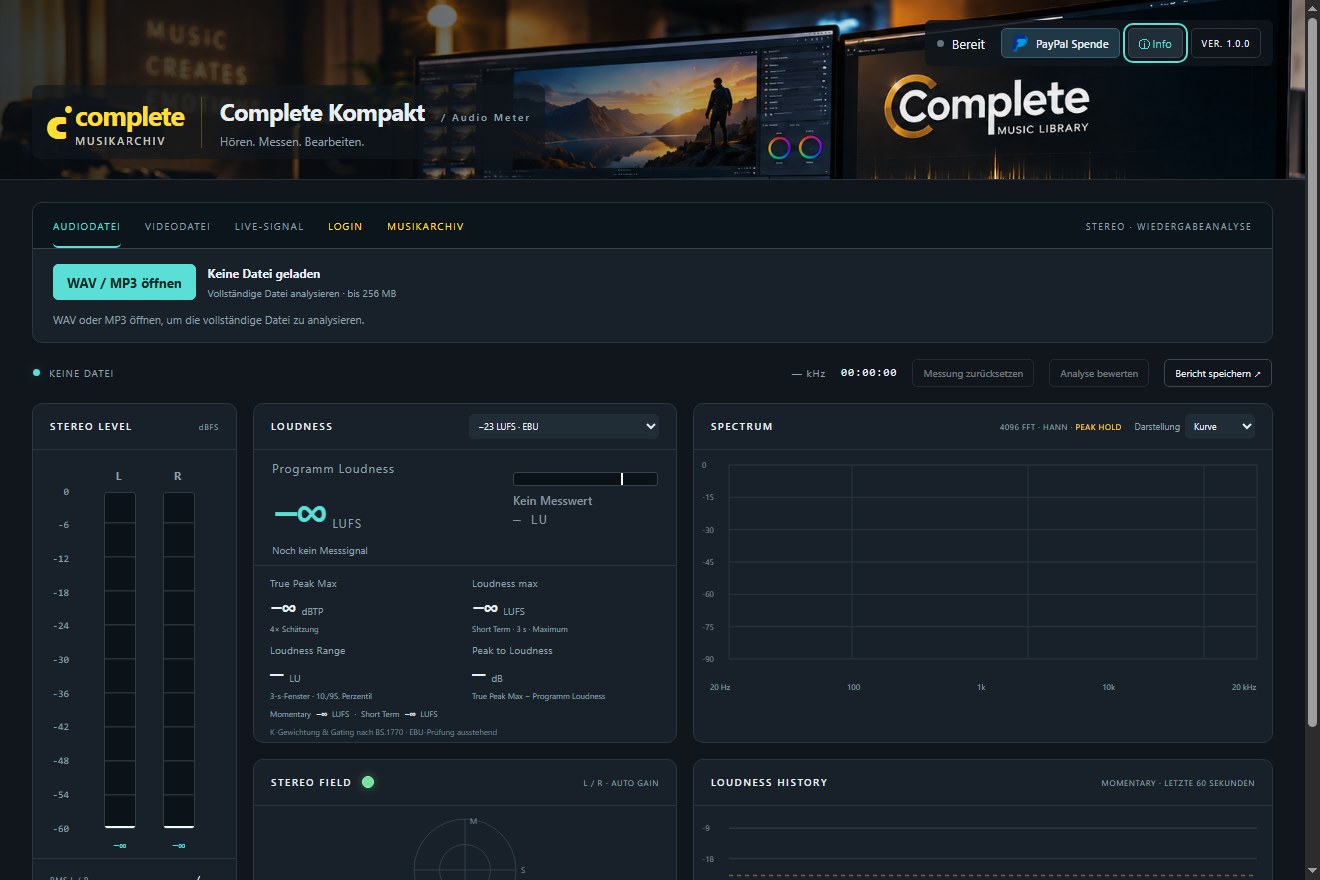
Task: Click the 00:00:00 time counter
Action: tap(869, 373)
